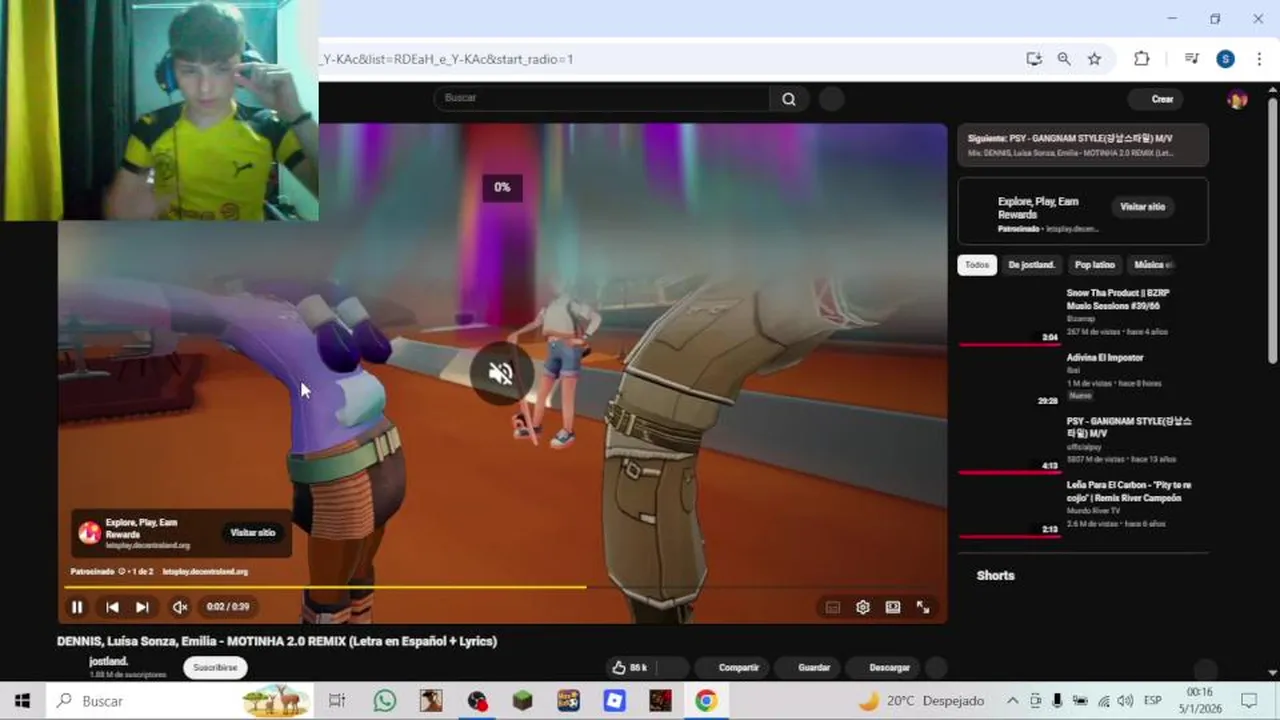This screenshot has width=1280, height=720.
Task: Open the Minecraft block icon on taskbar
Action: pyautogui.click(x=522, y=701)
